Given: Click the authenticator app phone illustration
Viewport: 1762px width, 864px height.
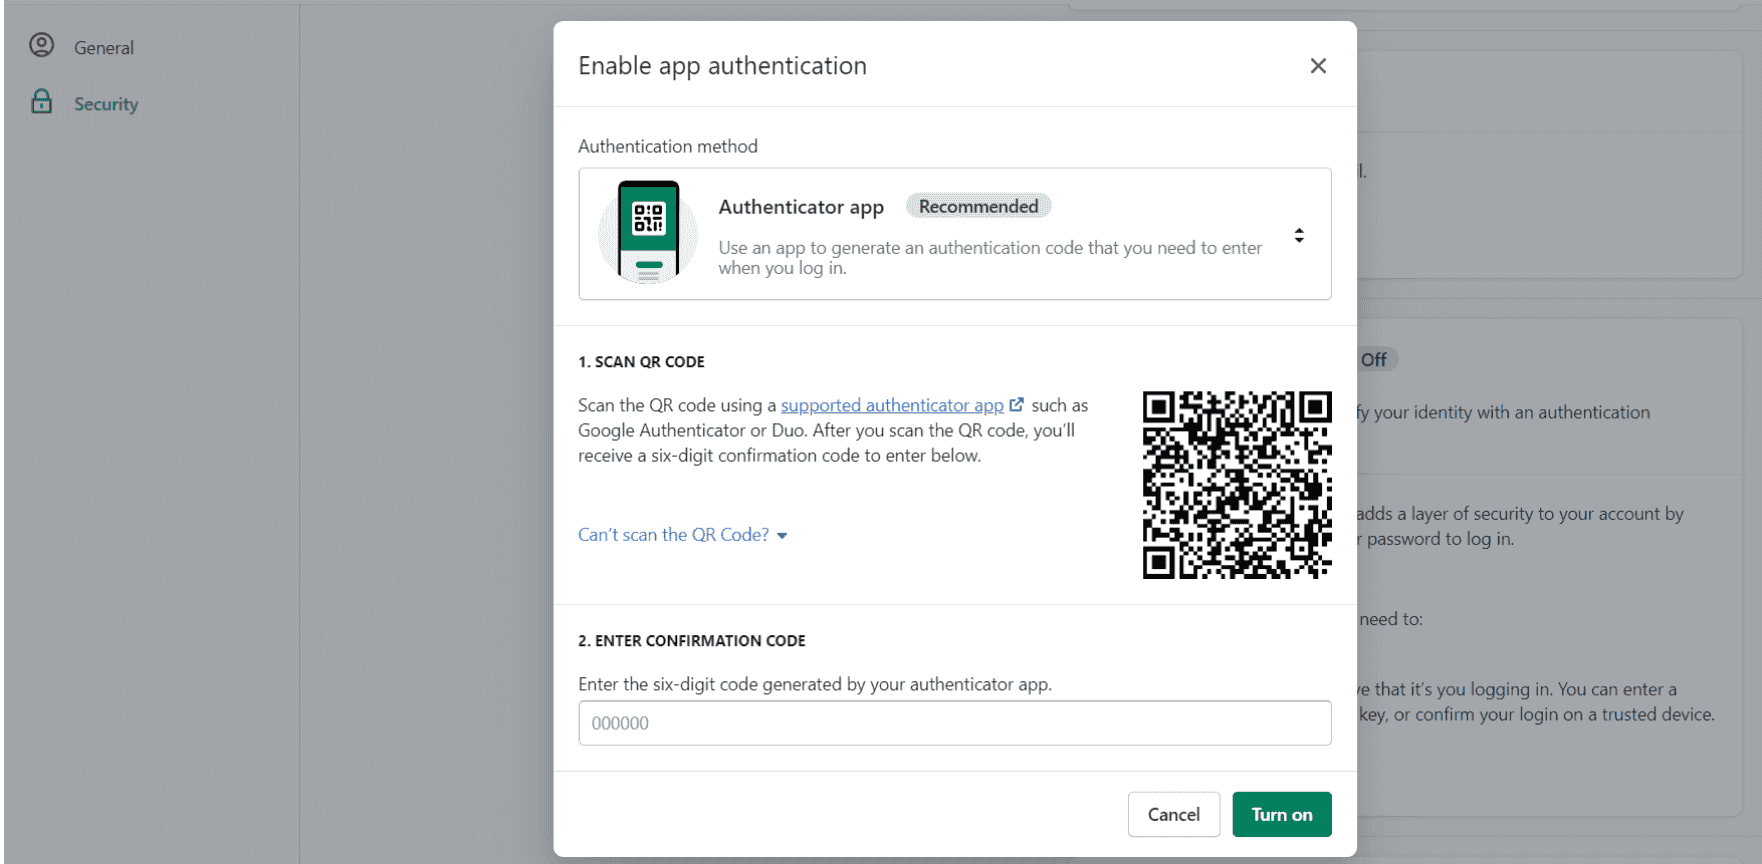Looking at the screenshot, I should tap(648, 232).
